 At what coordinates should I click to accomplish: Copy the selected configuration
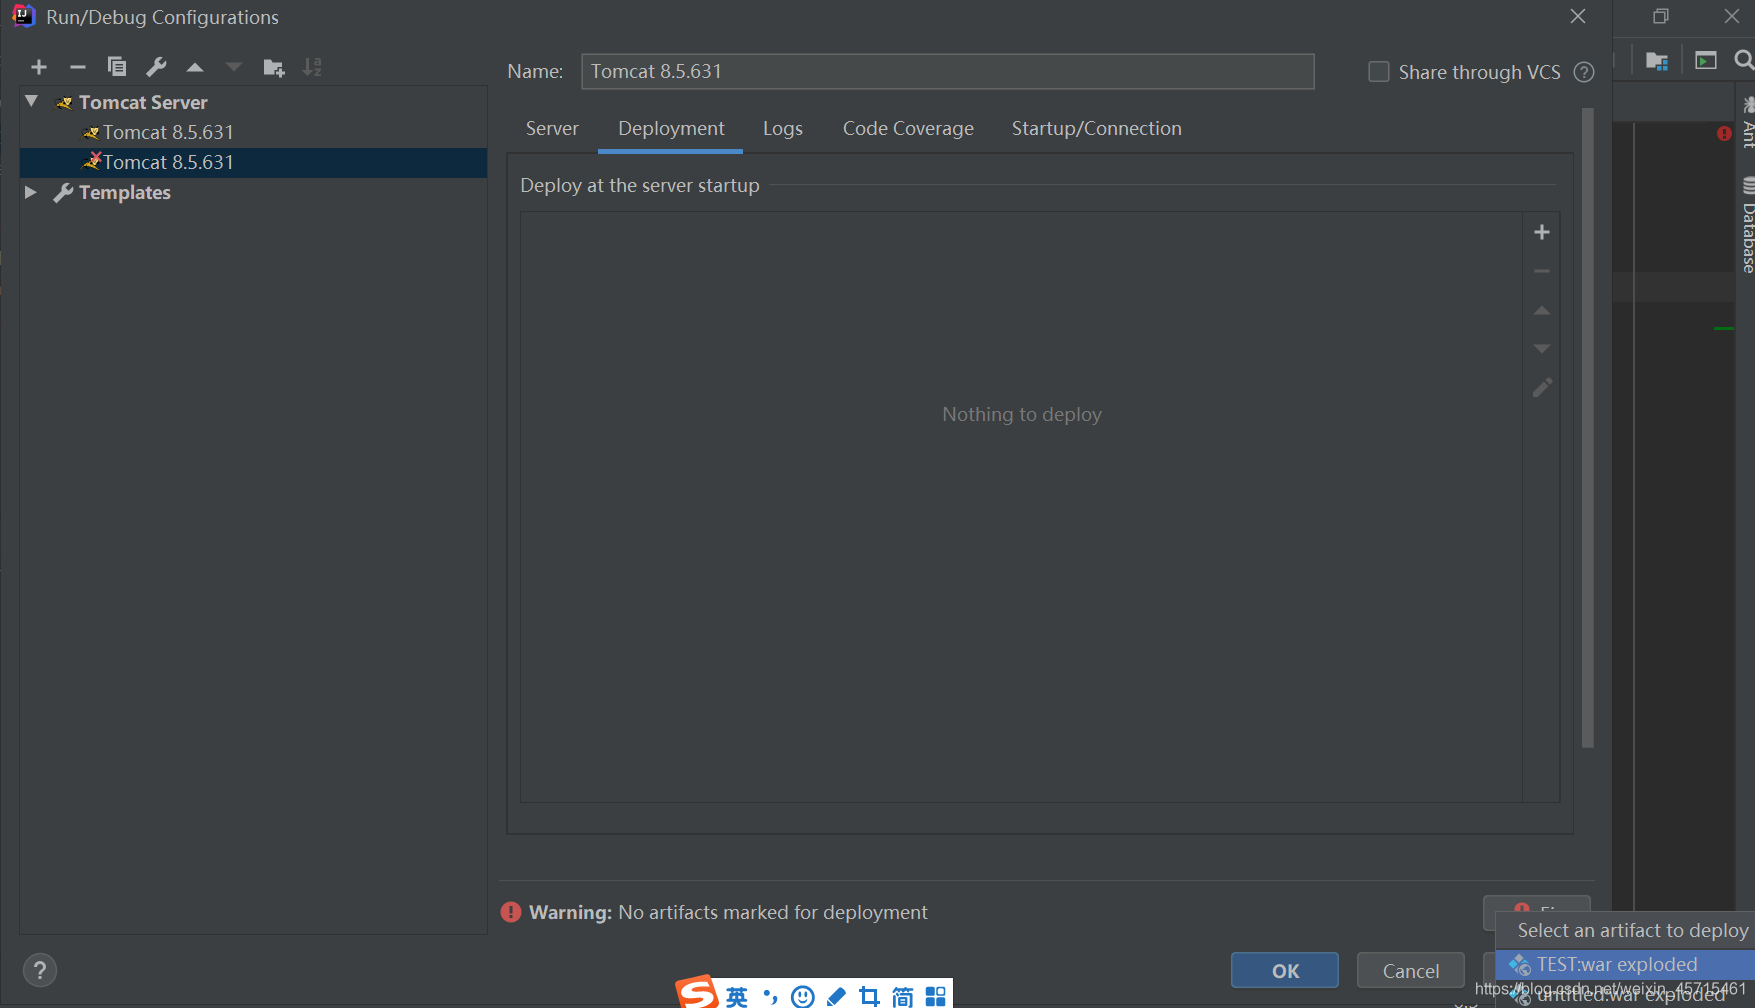117,67
